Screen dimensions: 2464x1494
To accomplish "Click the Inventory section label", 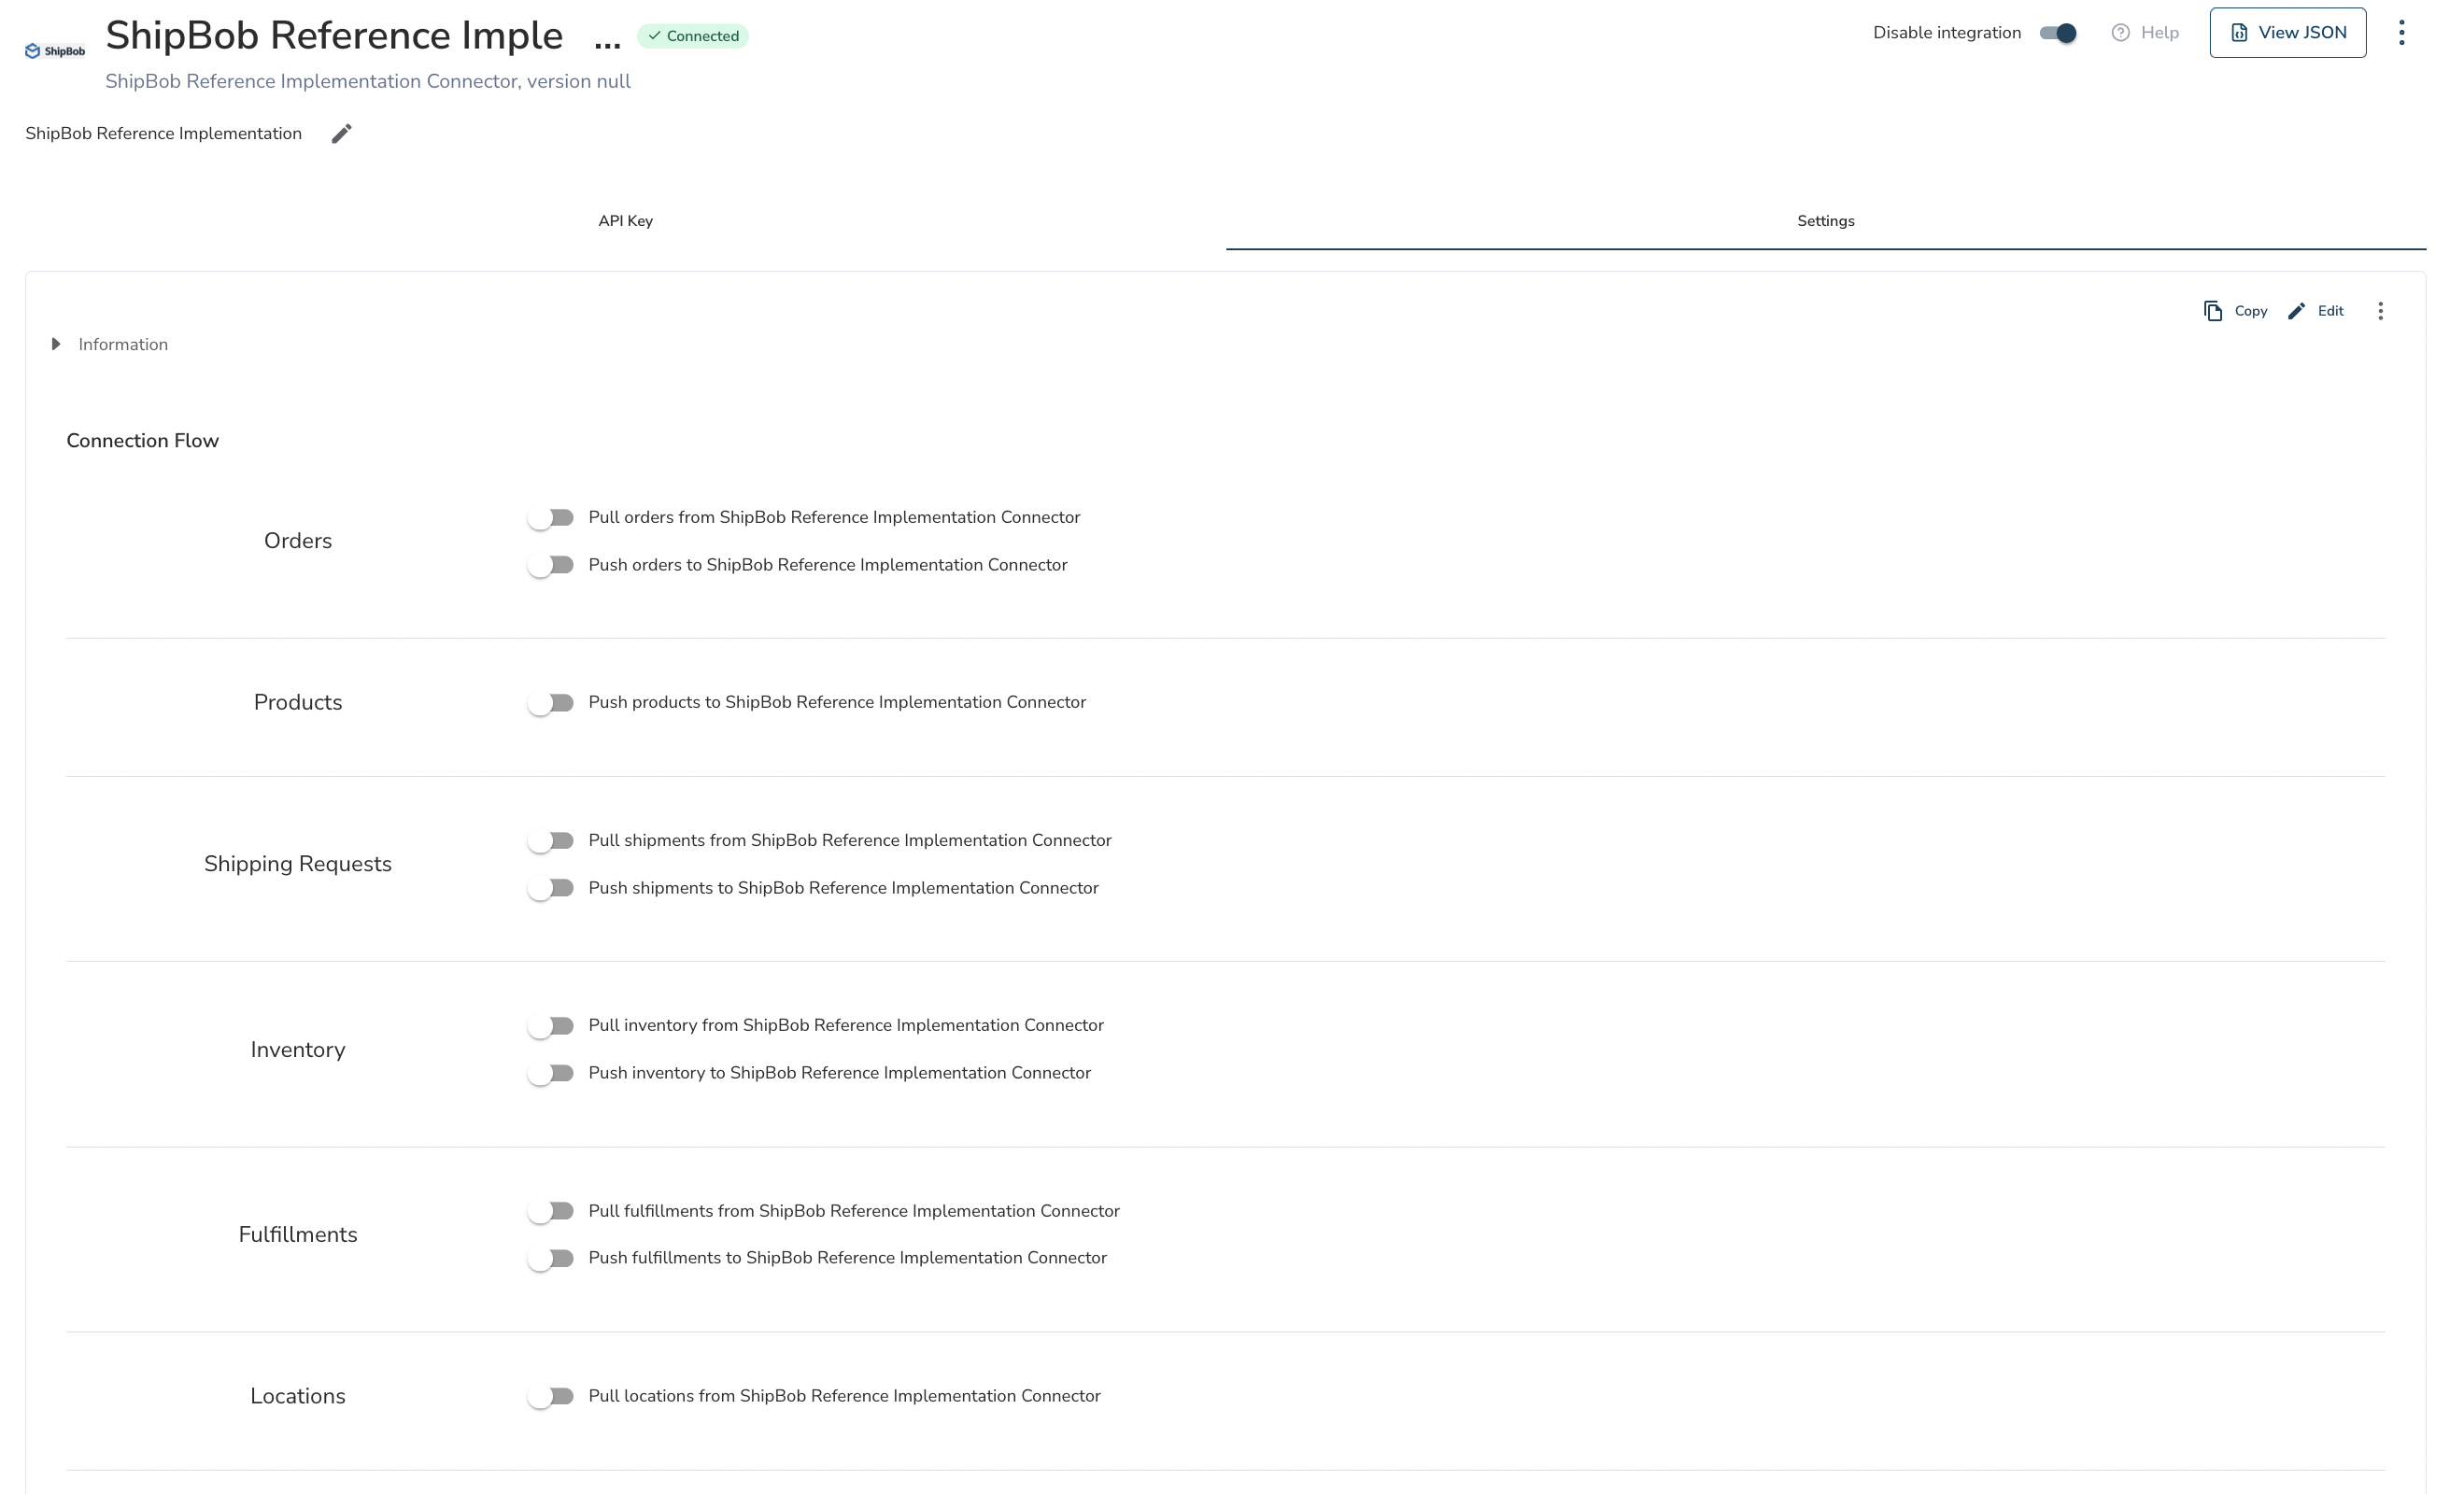I will tap(298, 1050).
